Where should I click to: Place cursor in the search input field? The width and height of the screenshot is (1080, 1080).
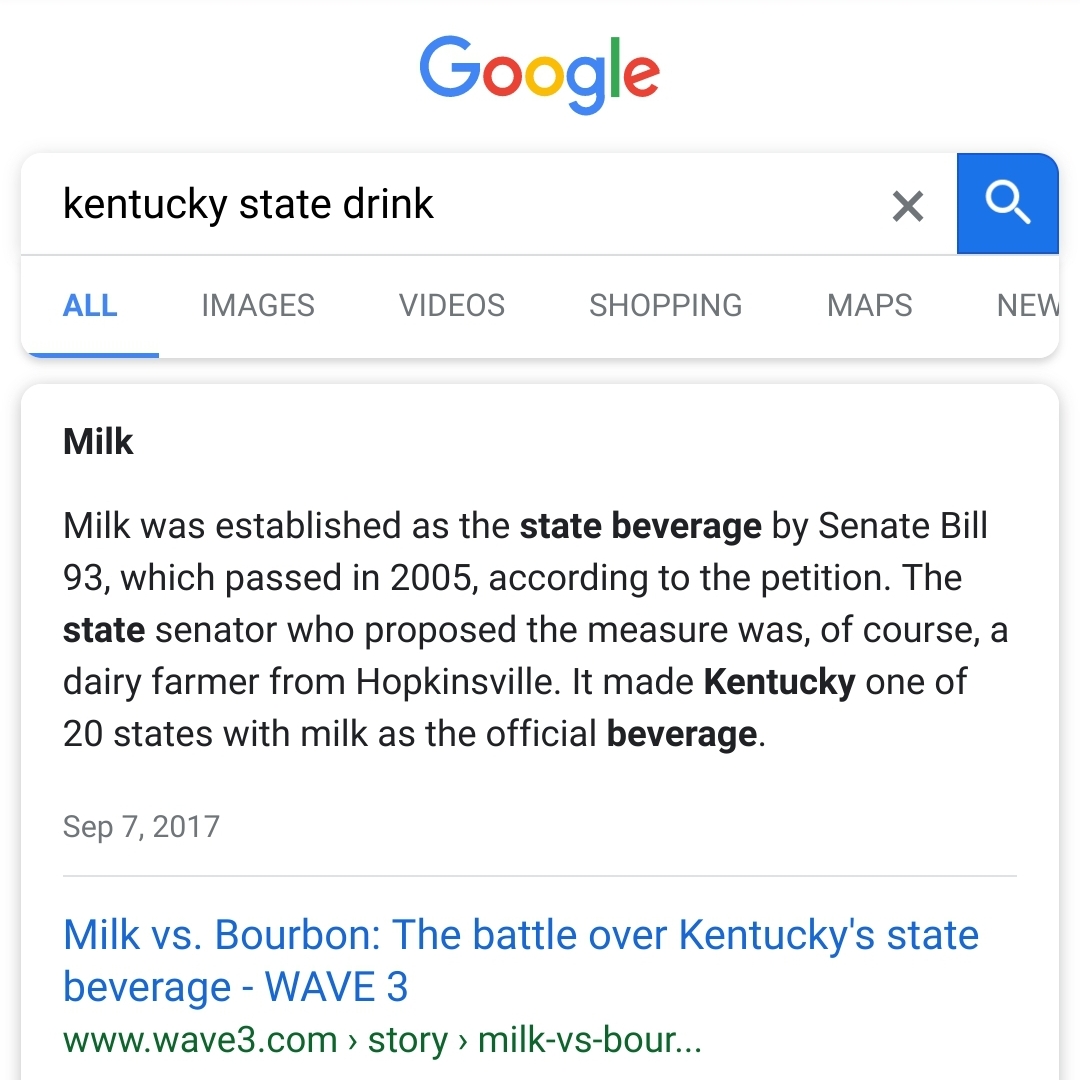(x=400, y=203)
